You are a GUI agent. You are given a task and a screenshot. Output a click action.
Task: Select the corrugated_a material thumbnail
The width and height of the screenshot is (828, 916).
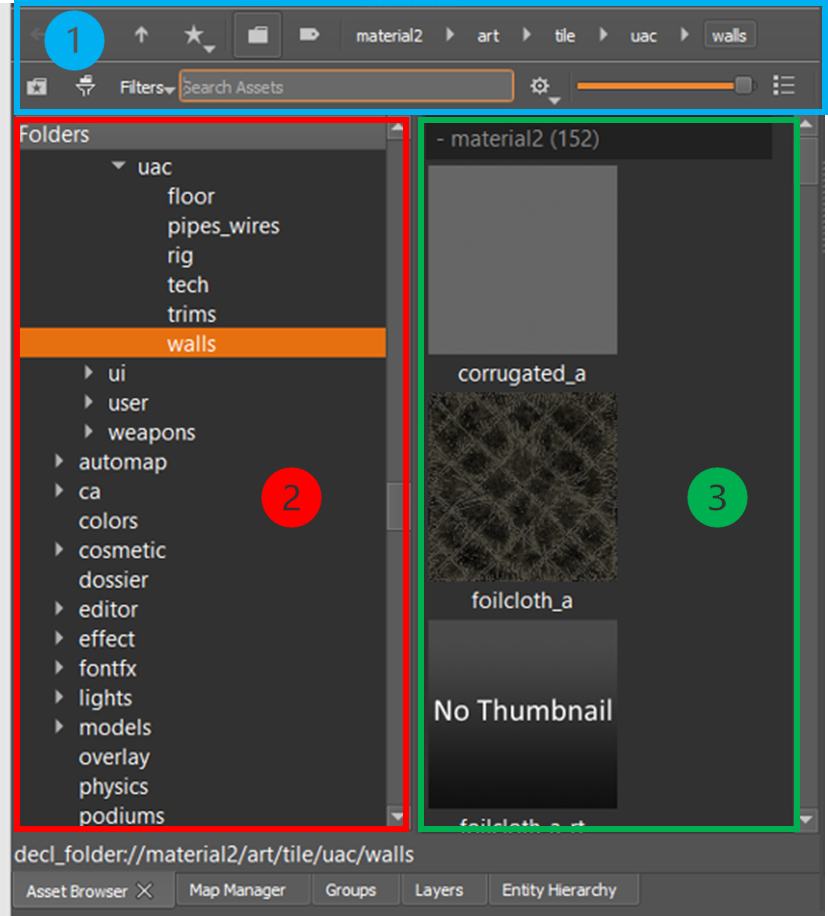(x=522, y=260)
